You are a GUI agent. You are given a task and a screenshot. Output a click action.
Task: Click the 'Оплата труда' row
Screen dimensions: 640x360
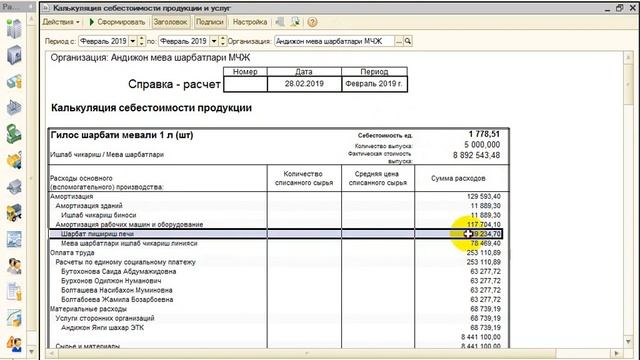coord(279,253)
